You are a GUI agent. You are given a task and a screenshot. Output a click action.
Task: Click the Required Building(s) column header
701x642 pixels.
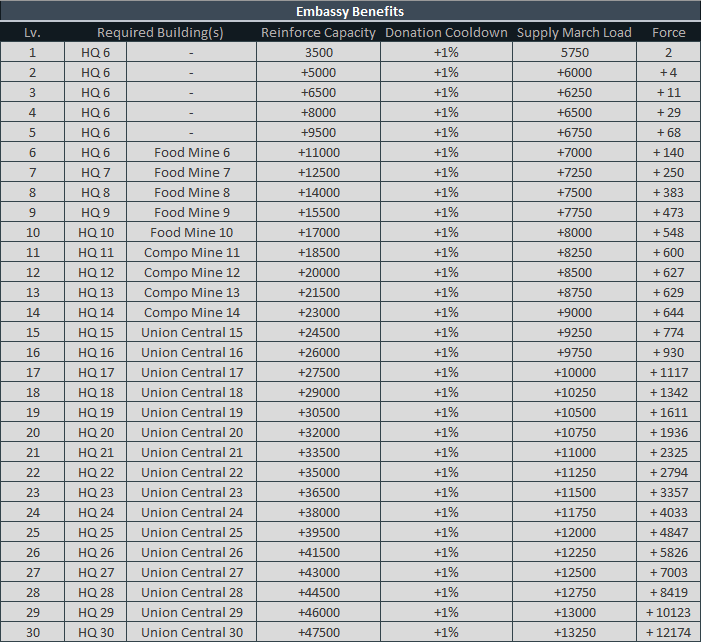click(160, 32)
